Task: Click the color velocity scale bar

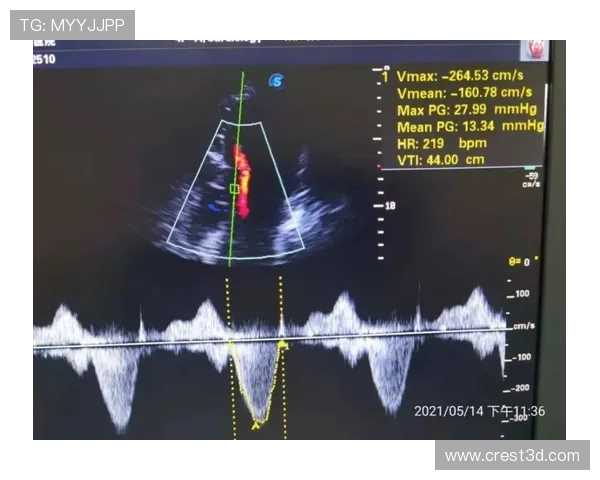Action: [530, 168]
